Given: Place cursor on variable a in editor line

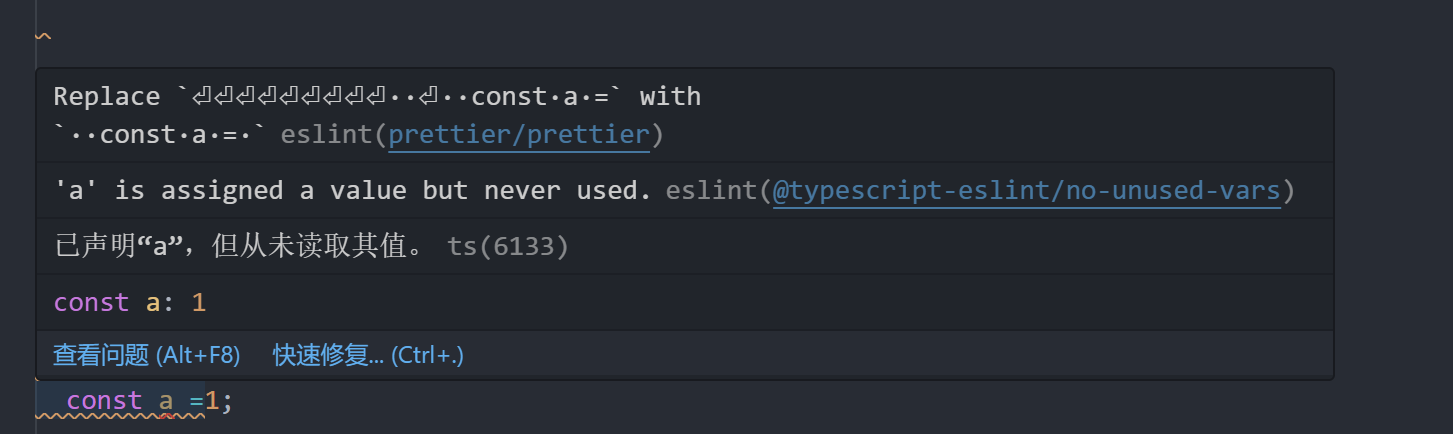Looking at the screenshot, I should (167, 402).
